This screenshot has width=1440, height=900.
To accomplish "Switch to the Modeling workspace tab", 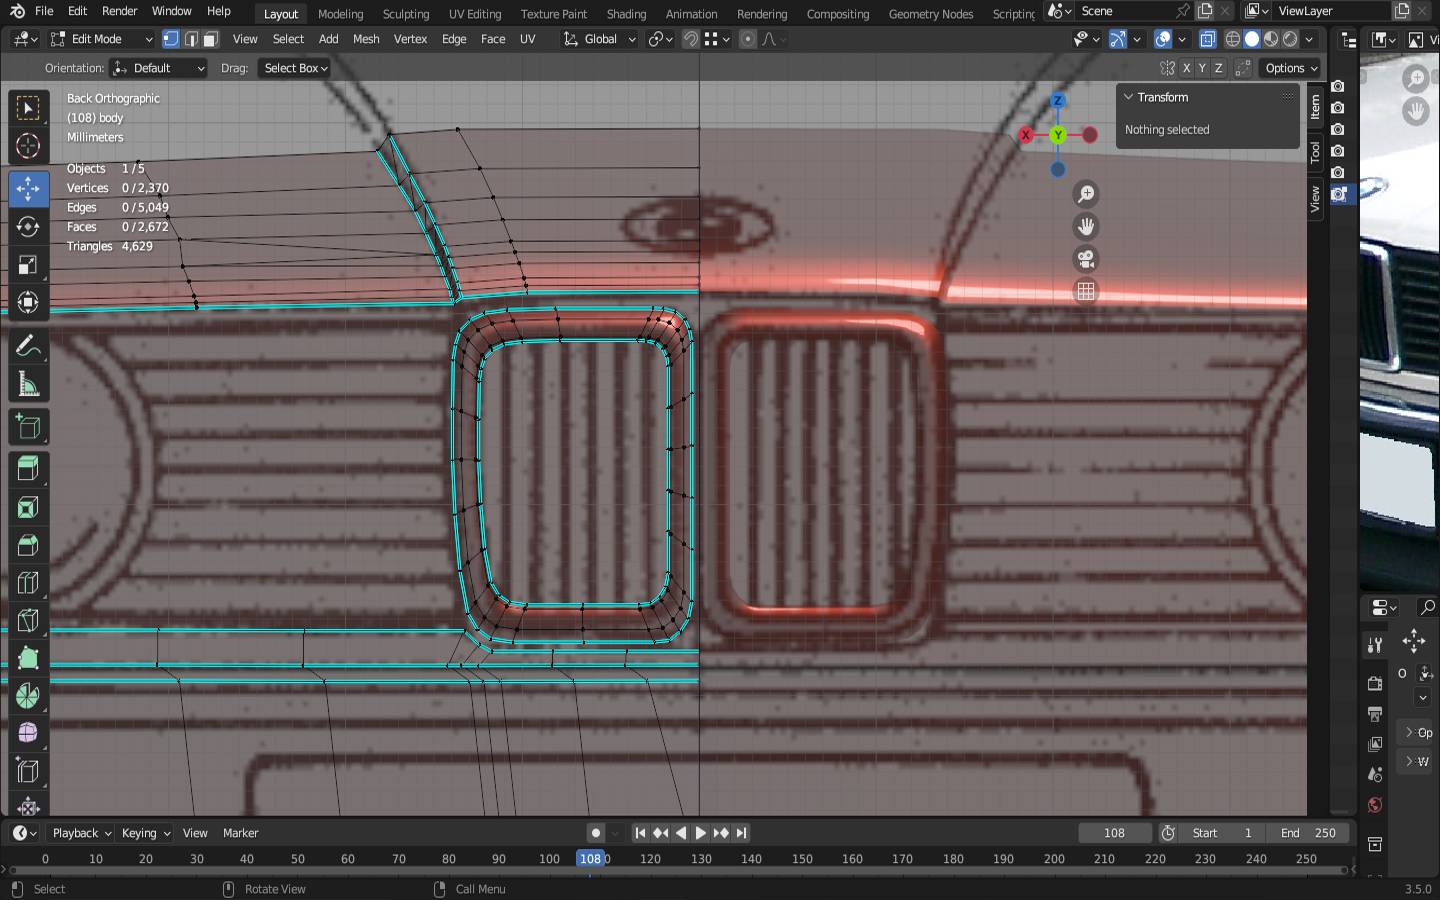I will coord(341,14).
